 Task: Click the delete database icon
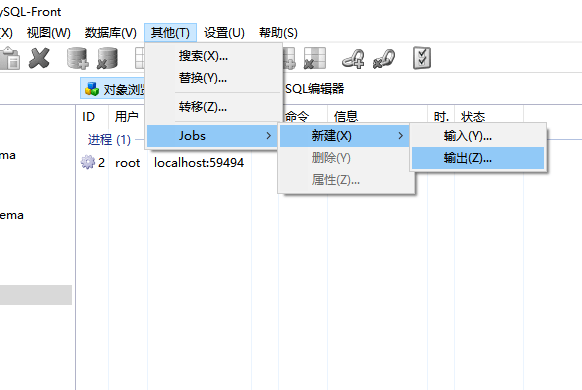tap(107, 58)
